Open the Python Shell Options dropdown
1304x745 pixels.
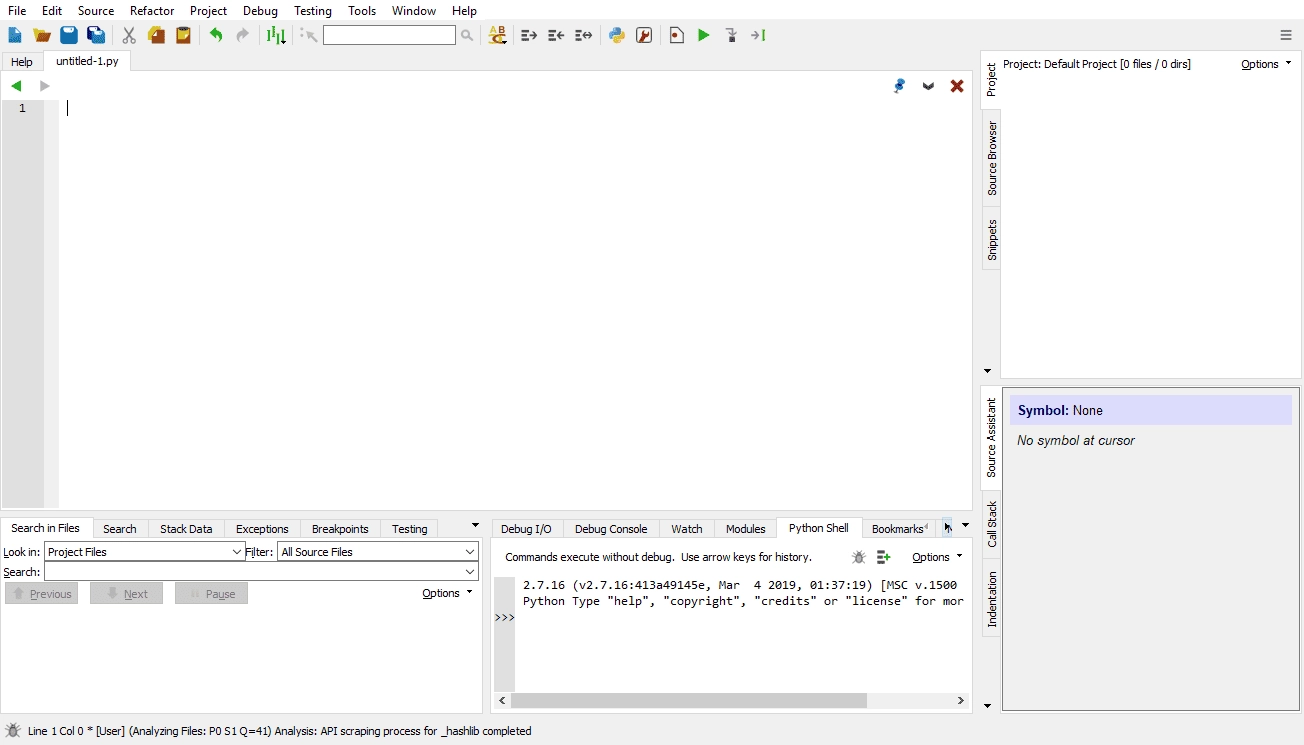pyautogui.click(x=937, y=557)
